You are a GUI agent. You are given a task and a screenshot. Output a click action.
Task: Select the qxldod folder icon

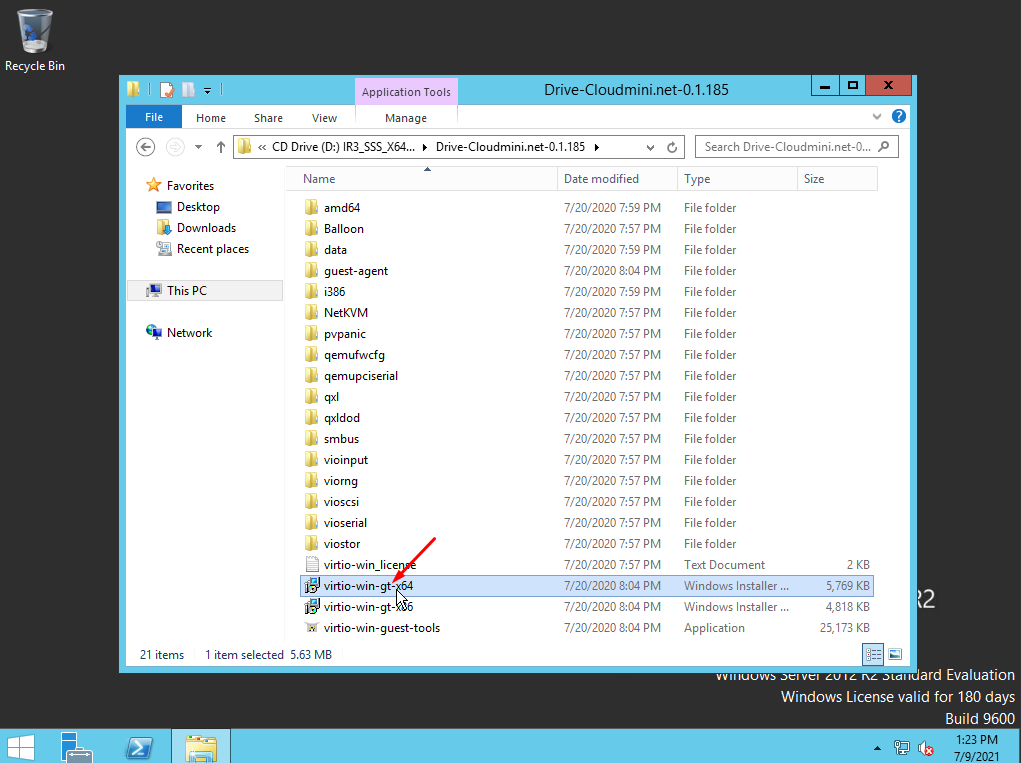click(x=312, y=417)
